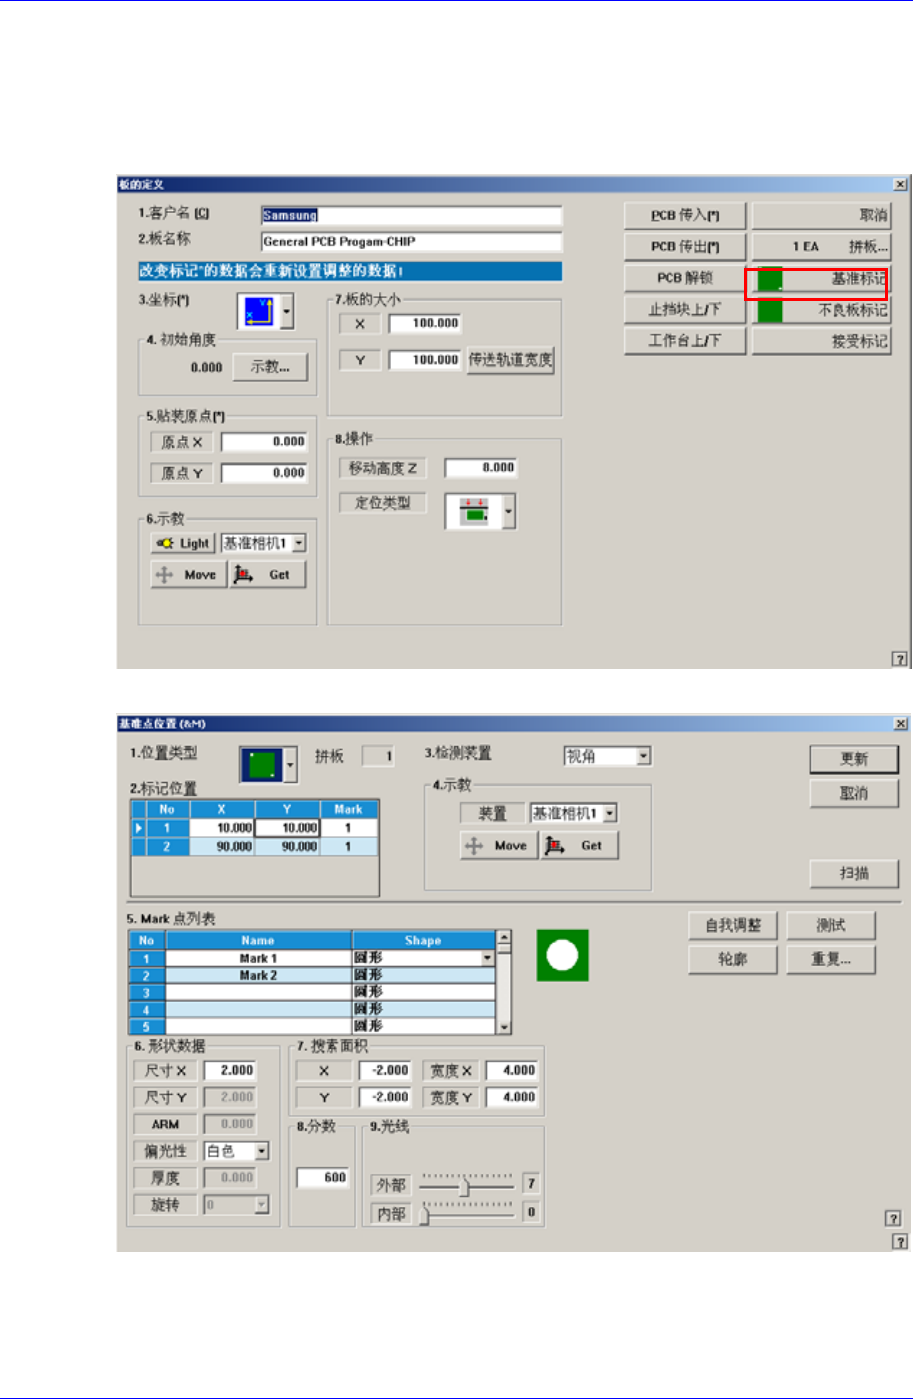
Task: Click the 定位类型 positioning icon
Action: (472, 512)
